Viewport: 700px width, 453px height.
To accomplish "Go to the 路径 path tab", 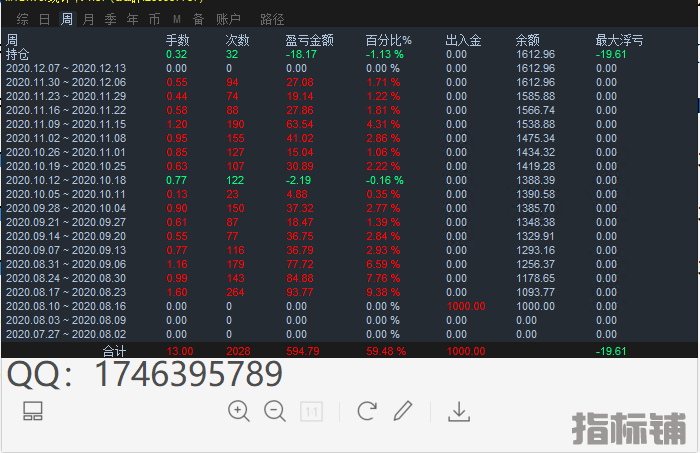I will [x=272, y=19].
